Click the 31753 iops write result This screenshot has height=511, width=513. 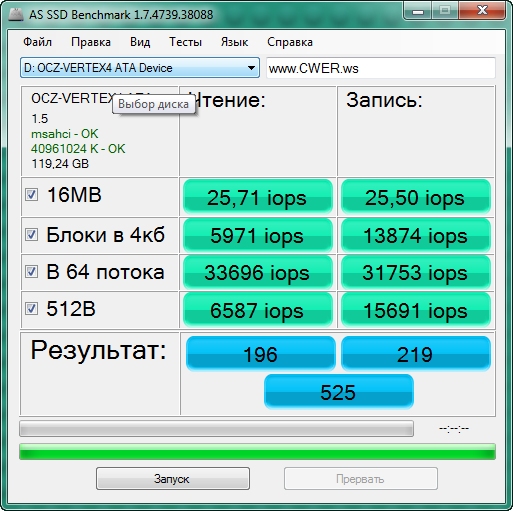pos(415,272)
